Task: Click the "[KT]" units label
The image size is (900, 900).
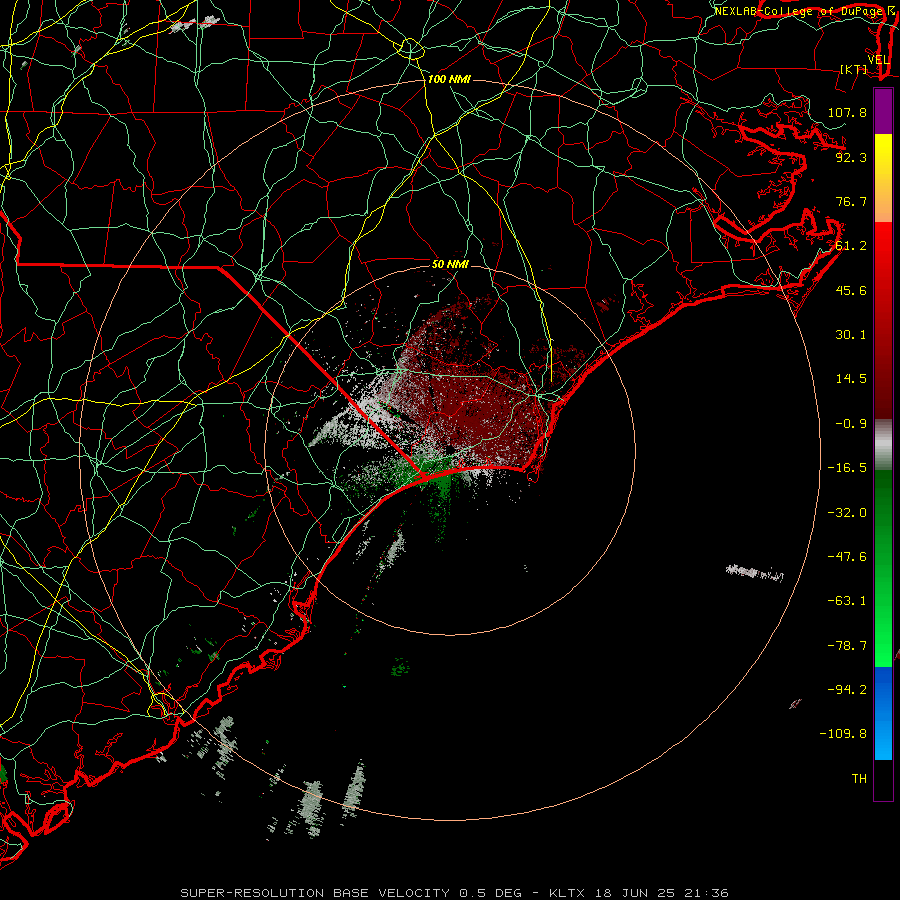Action: click(x=854, y=69)
